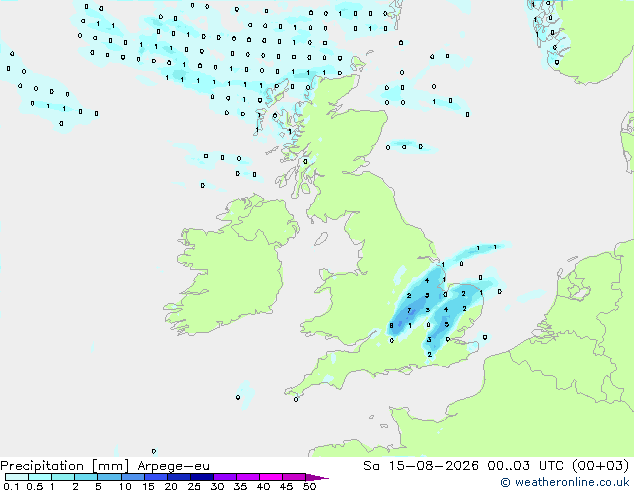Click the "20" legend scale label

coord(171,486)
